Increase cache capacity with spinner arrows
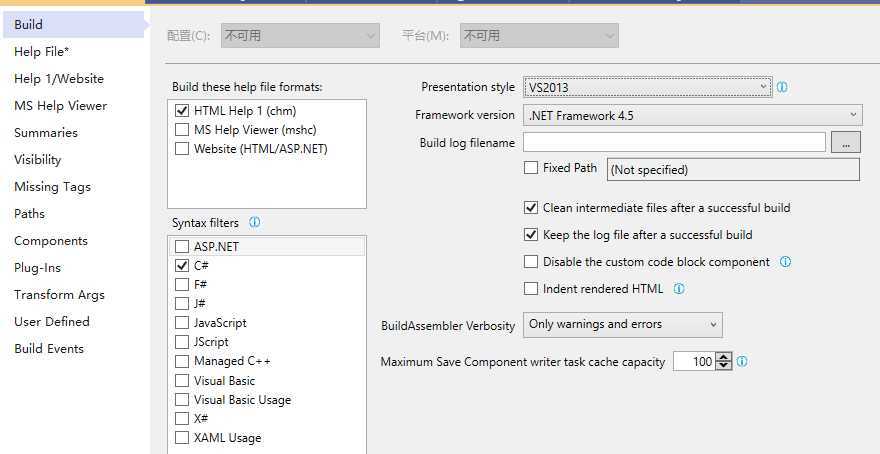The height and width of the screenshot is (454, 880). [724, 357]
